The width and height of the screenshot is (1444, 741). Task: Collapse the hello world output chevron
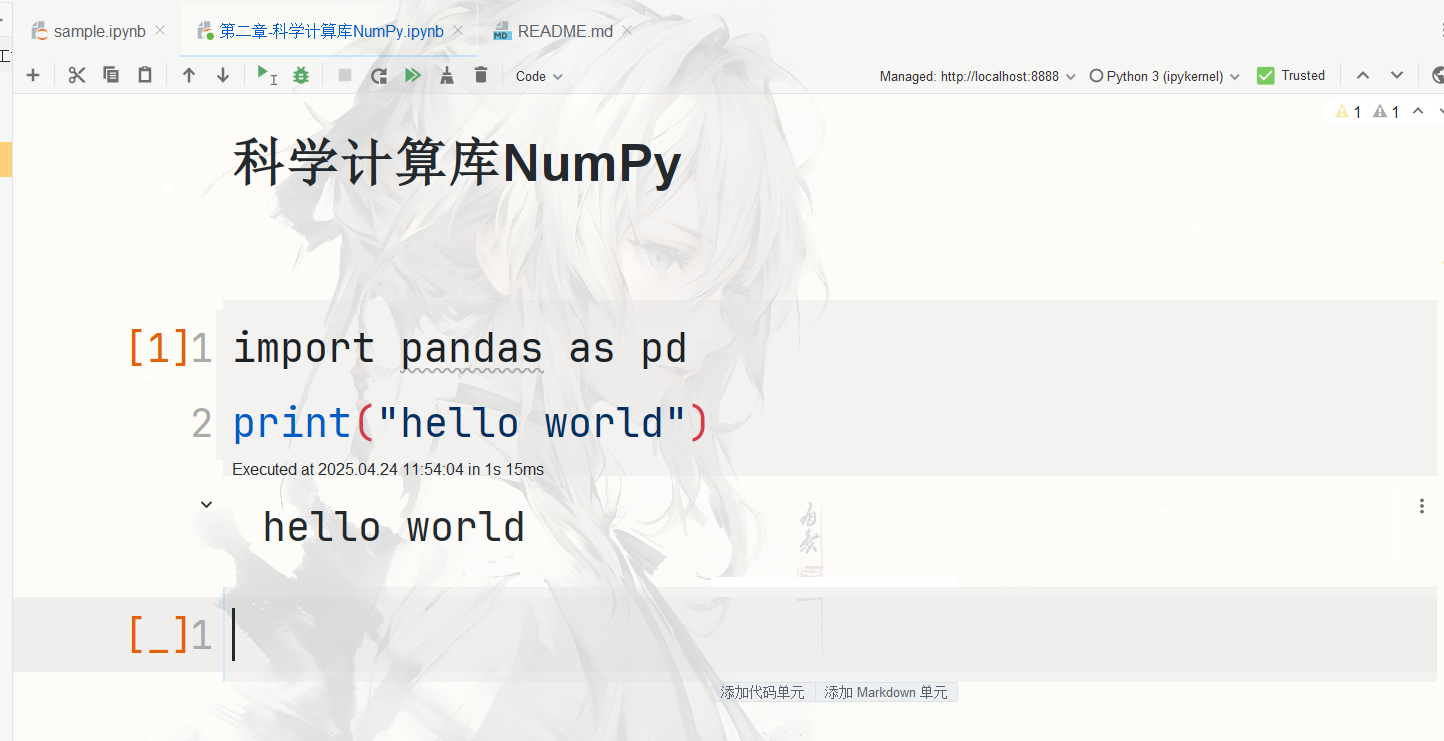[207, 504]
